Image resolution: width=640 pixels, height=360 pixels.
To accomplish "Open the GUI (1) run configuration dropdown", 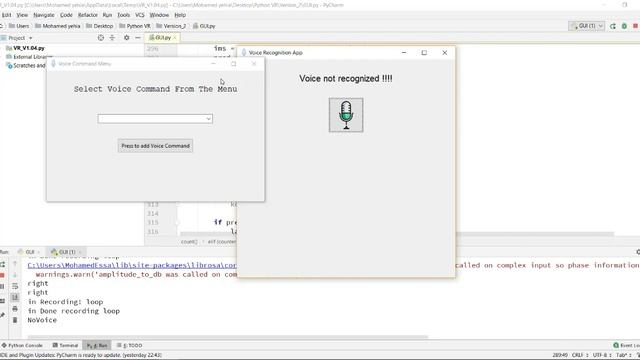I will (x=587, y=26).
